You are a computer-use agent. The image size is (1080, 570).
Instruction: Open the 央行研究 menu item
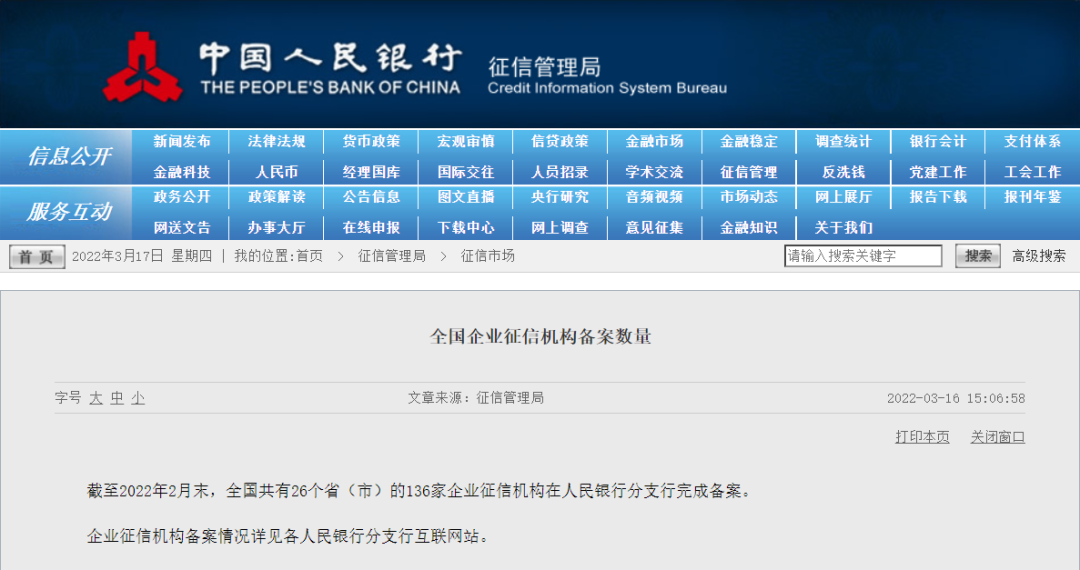(x=560, y=197)
